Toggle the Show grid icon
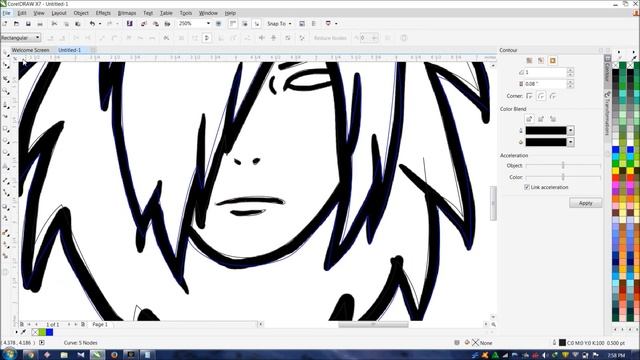640x360 pixels. point(244,24)
